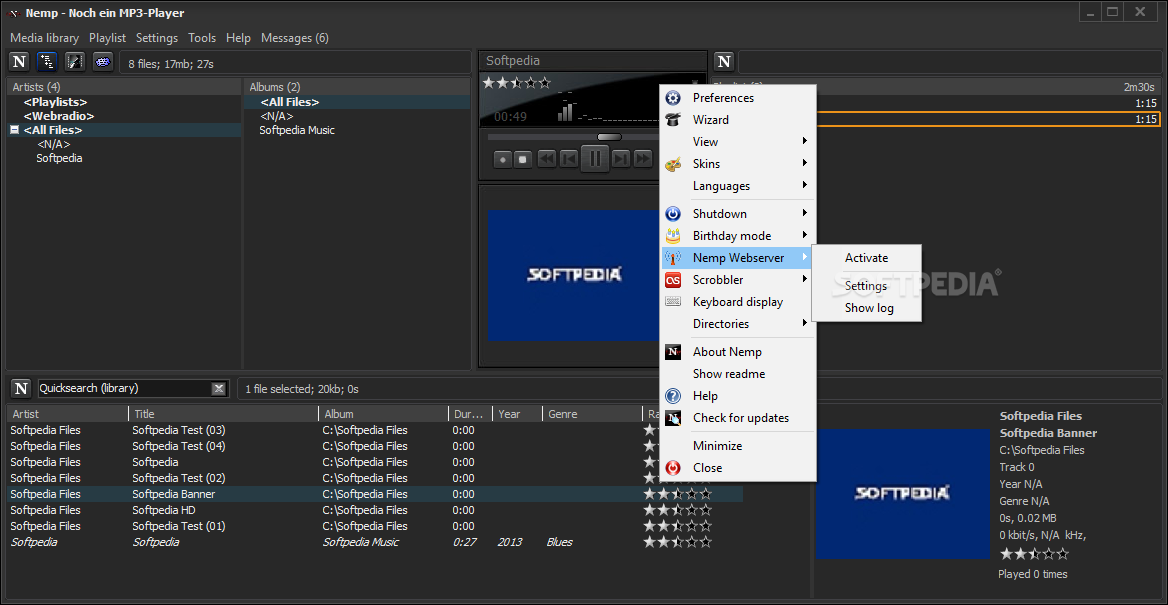Click the Nemp Webserver antenna icon
This screenshot has width=1168, height=605.
point(673,258)
